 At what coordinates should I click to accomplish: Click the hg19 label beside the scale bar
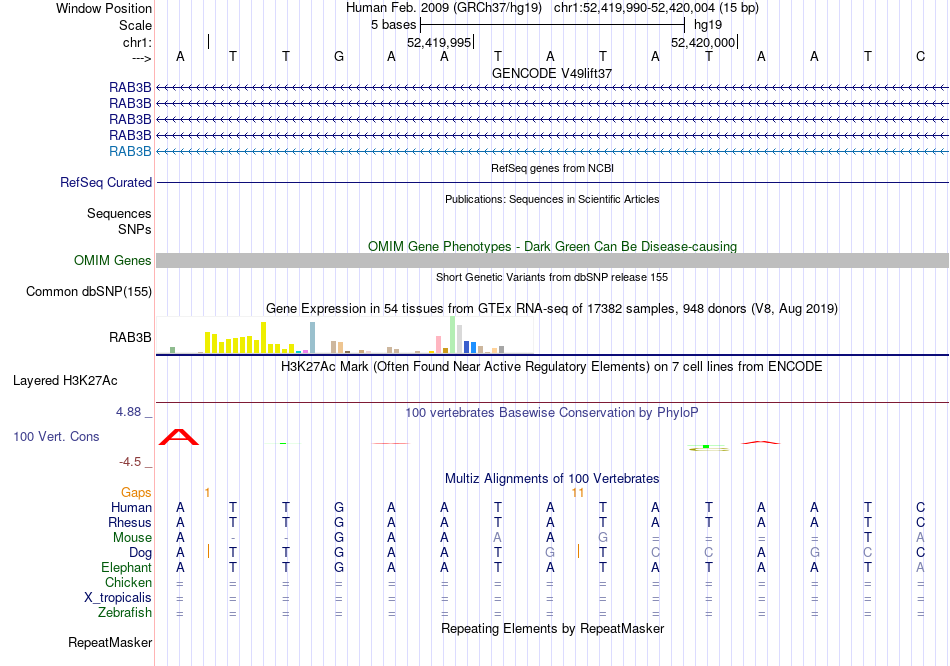708,25
